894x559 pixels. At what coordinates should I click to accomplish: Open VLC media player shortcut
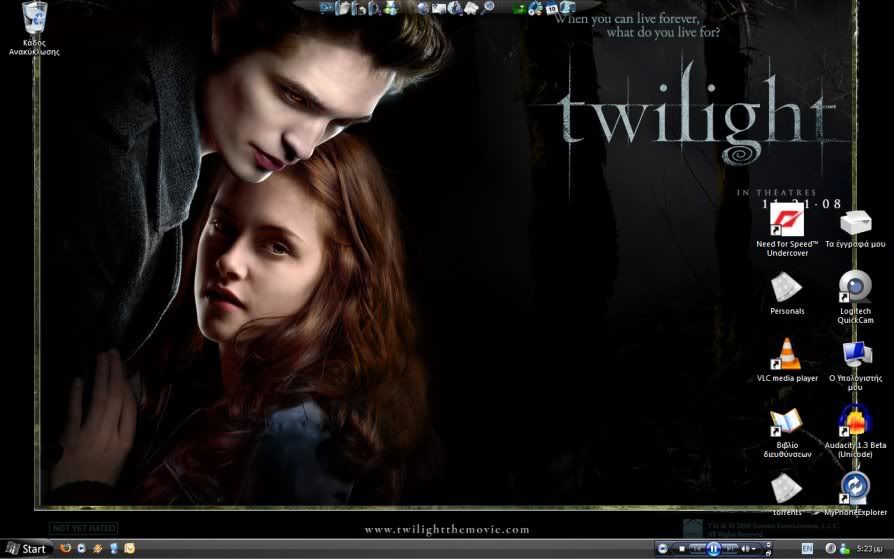[786, 355]
